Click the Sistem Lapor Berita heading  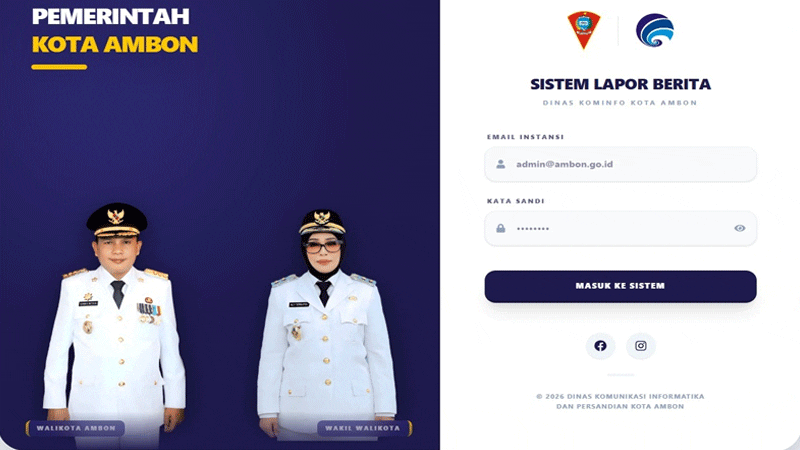tap(620, 84)
